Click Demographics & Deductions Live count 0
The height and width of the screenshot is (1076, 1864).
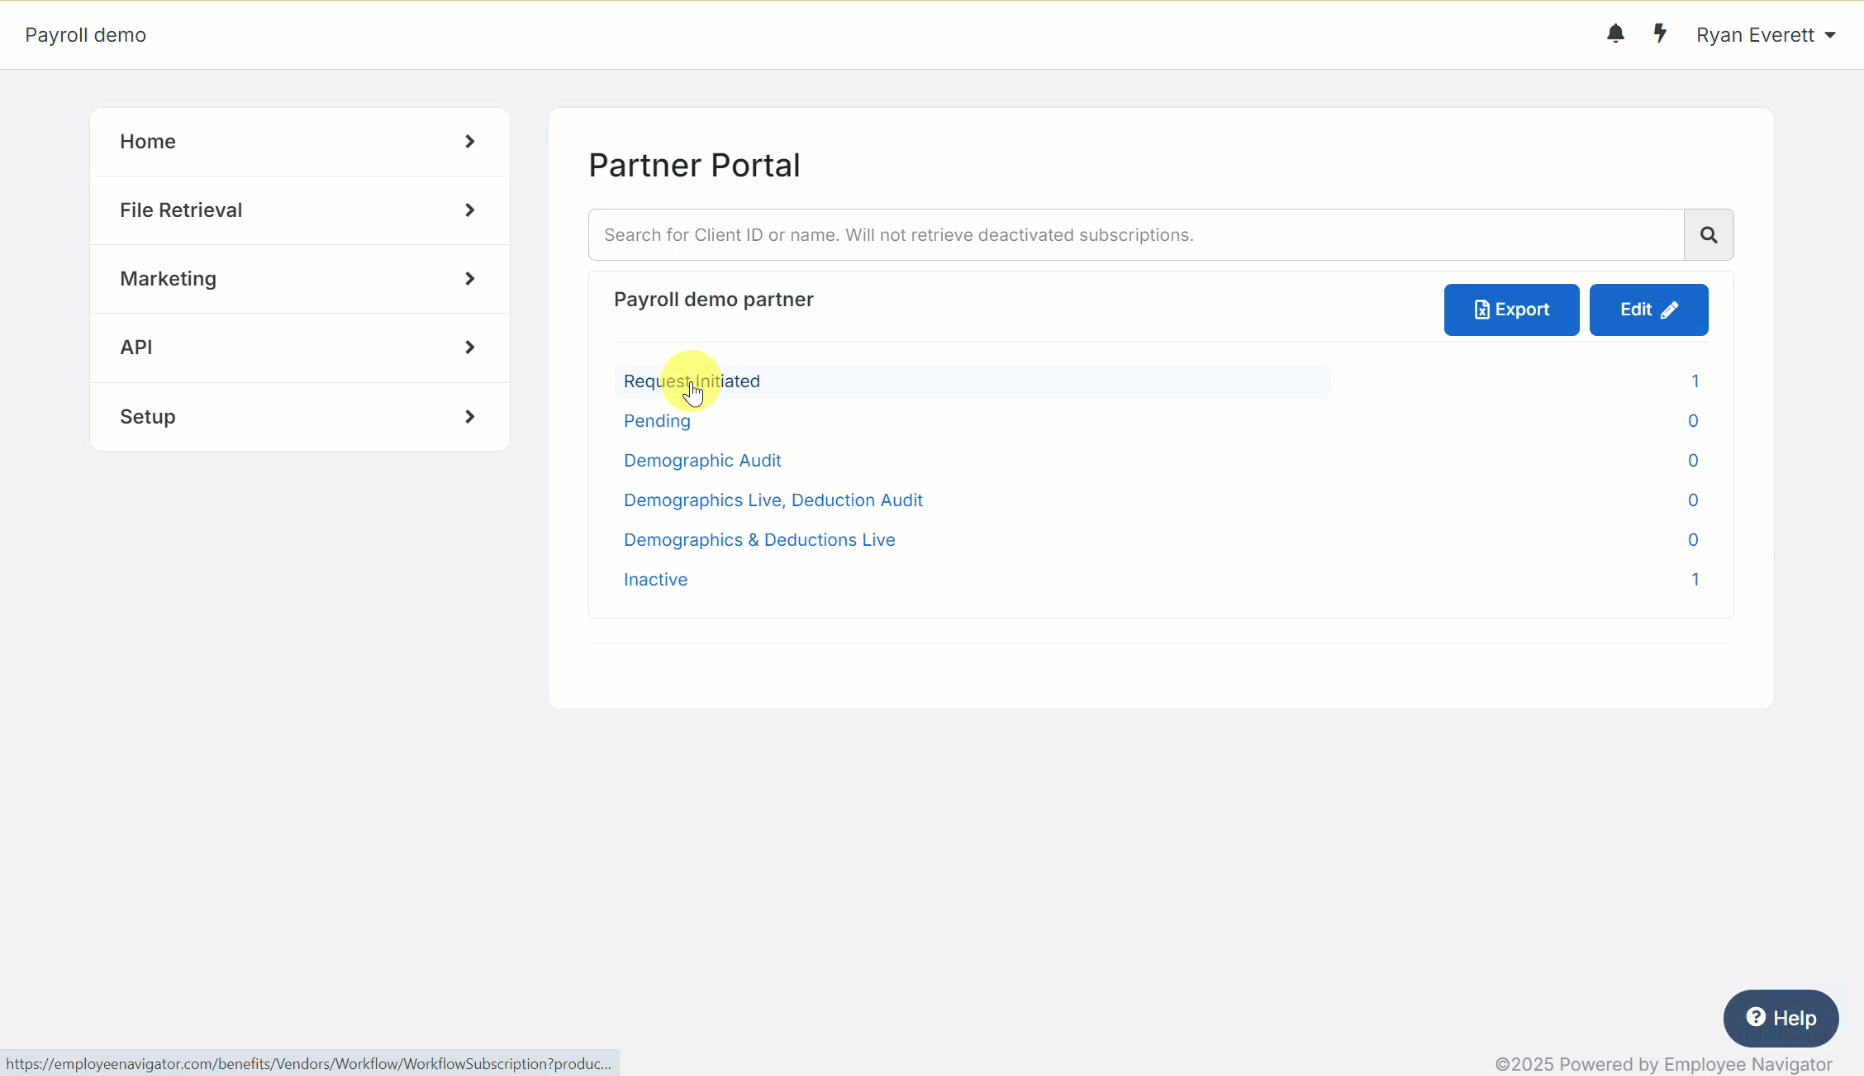[x=1693, y=540]
